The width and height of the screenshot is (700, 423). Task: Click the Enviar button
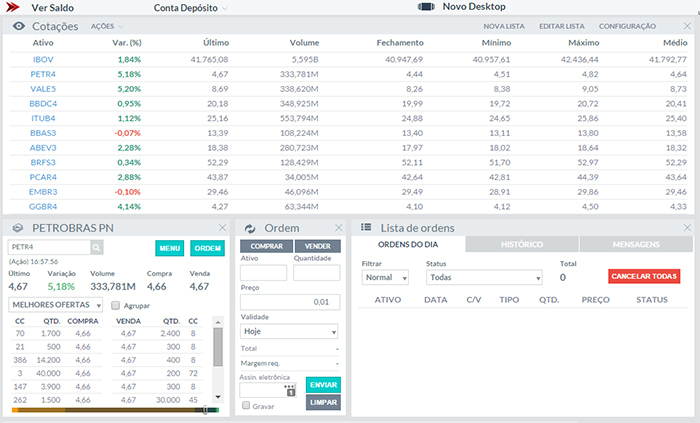[x=322, y=384]
